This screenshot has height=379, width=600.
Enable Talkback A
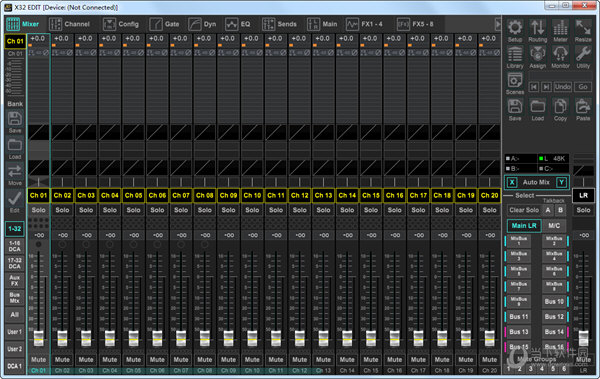(x=548, y=210)
